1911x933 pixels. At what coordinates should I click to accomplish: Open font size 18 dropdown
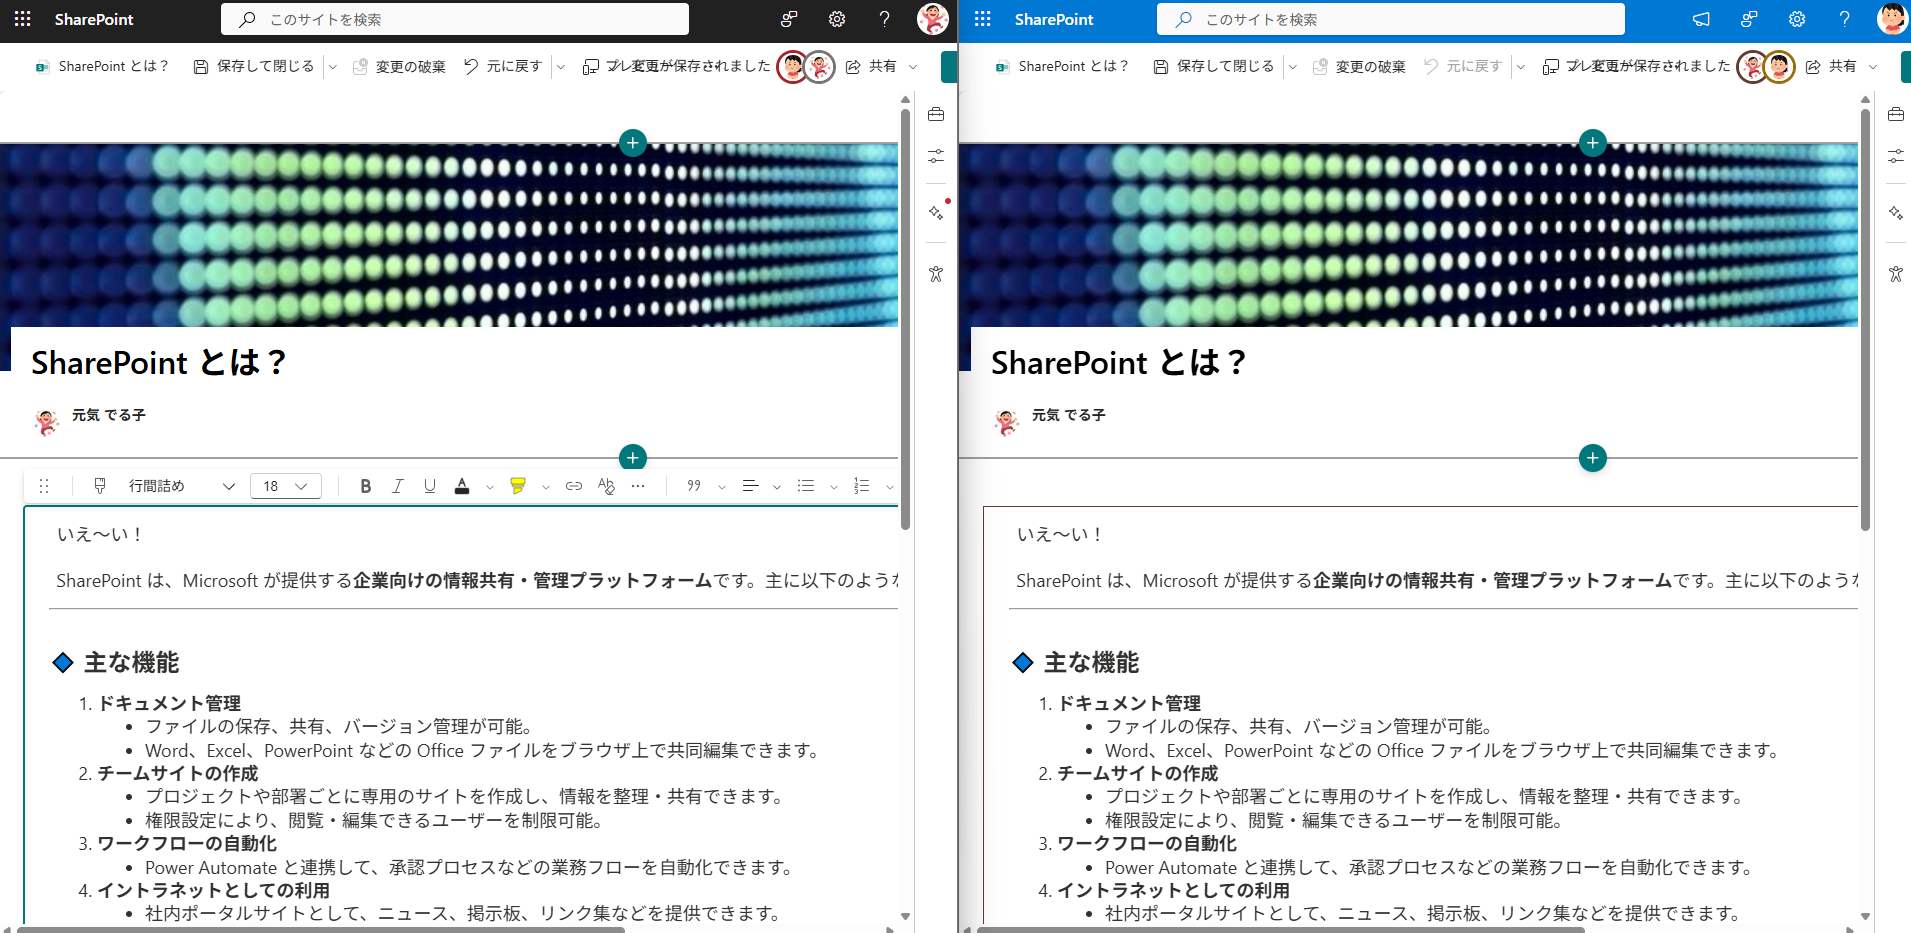286,486
